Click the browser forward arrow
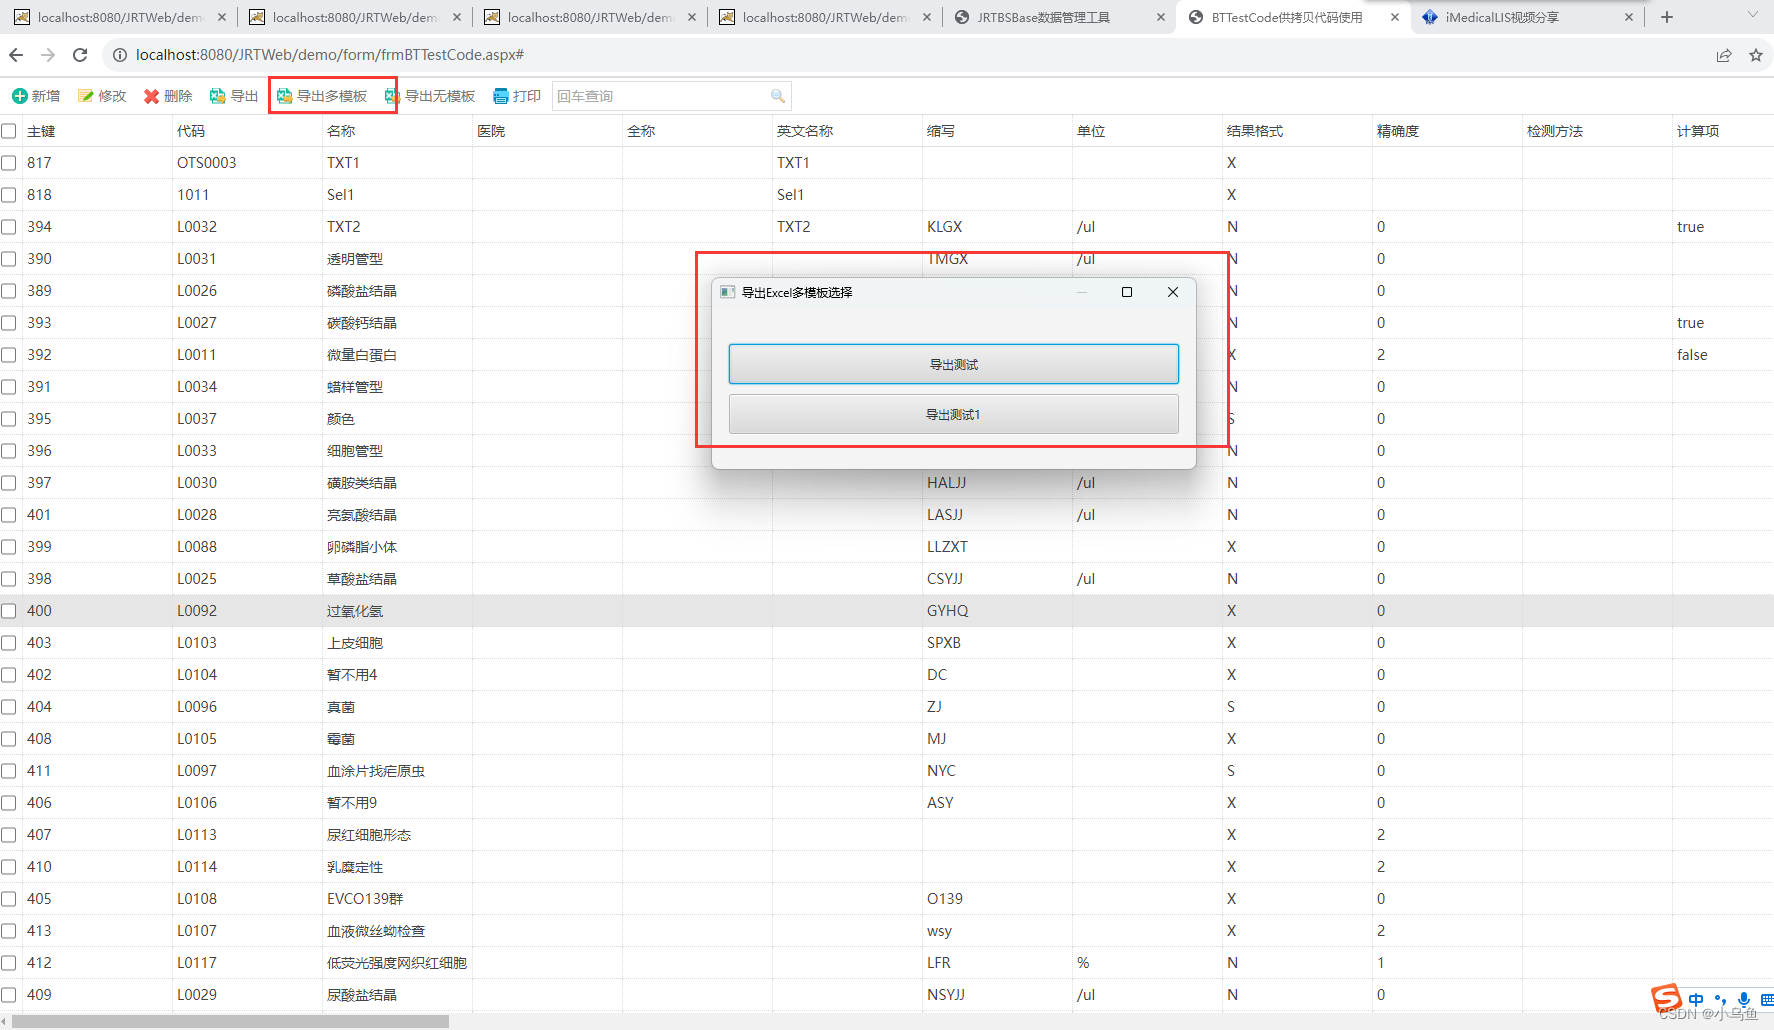1774x1030 pixels. point(48,55)
